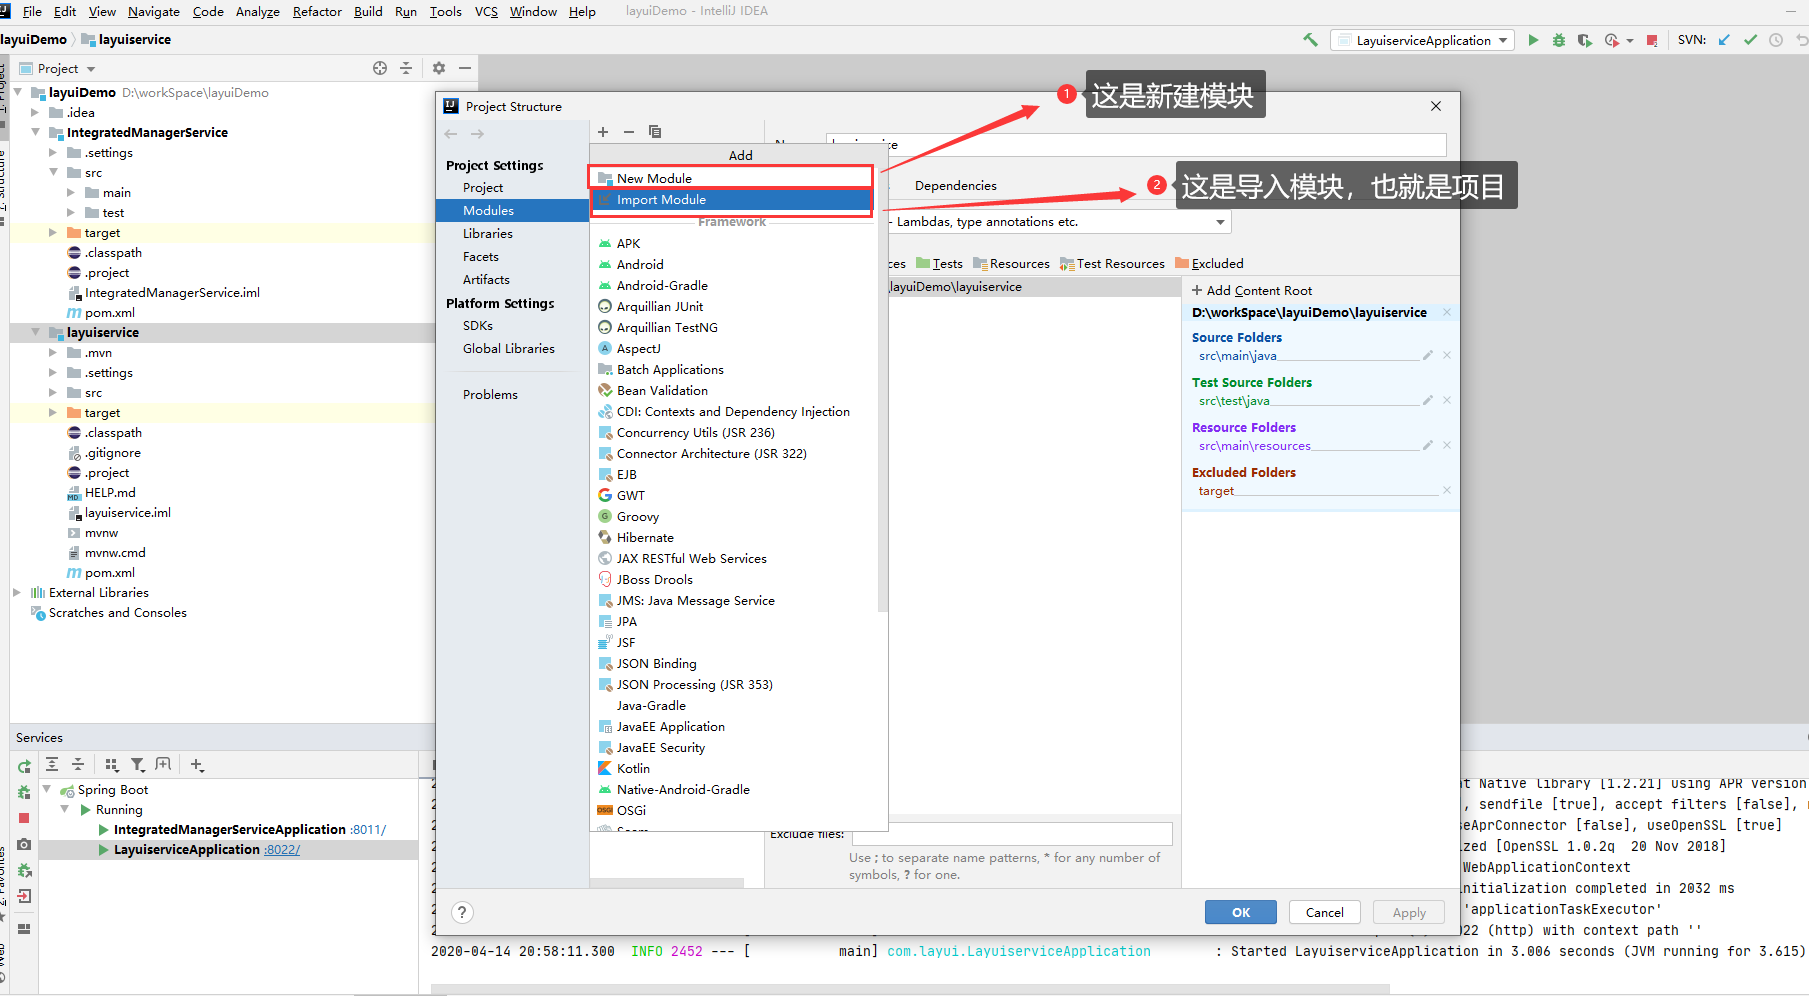
Task: Open the Navigate menu
Action: click(x=154, y=12)
